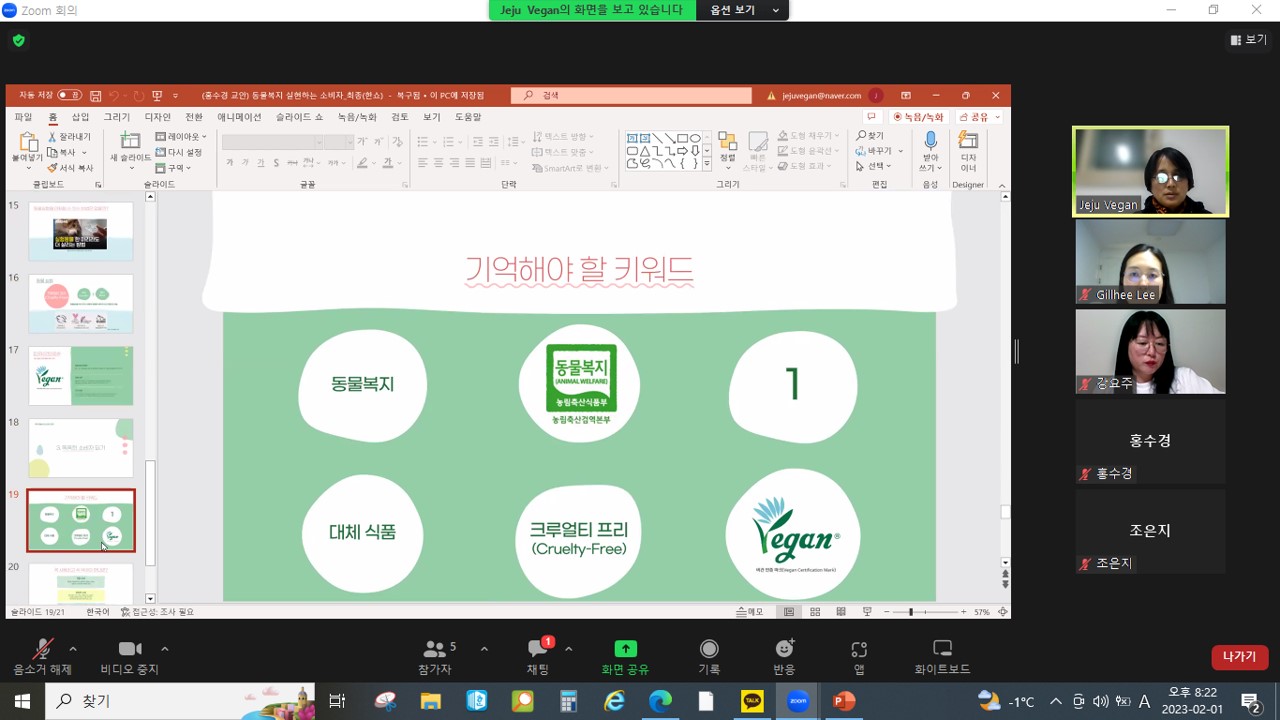Expand chat options arrow

(x=568, y=649)
